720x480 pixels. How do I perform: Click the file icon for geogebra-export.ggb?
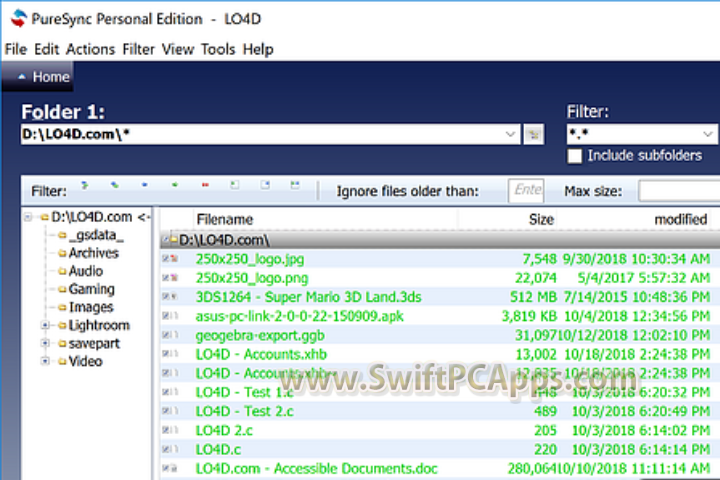tap(174, 335)
